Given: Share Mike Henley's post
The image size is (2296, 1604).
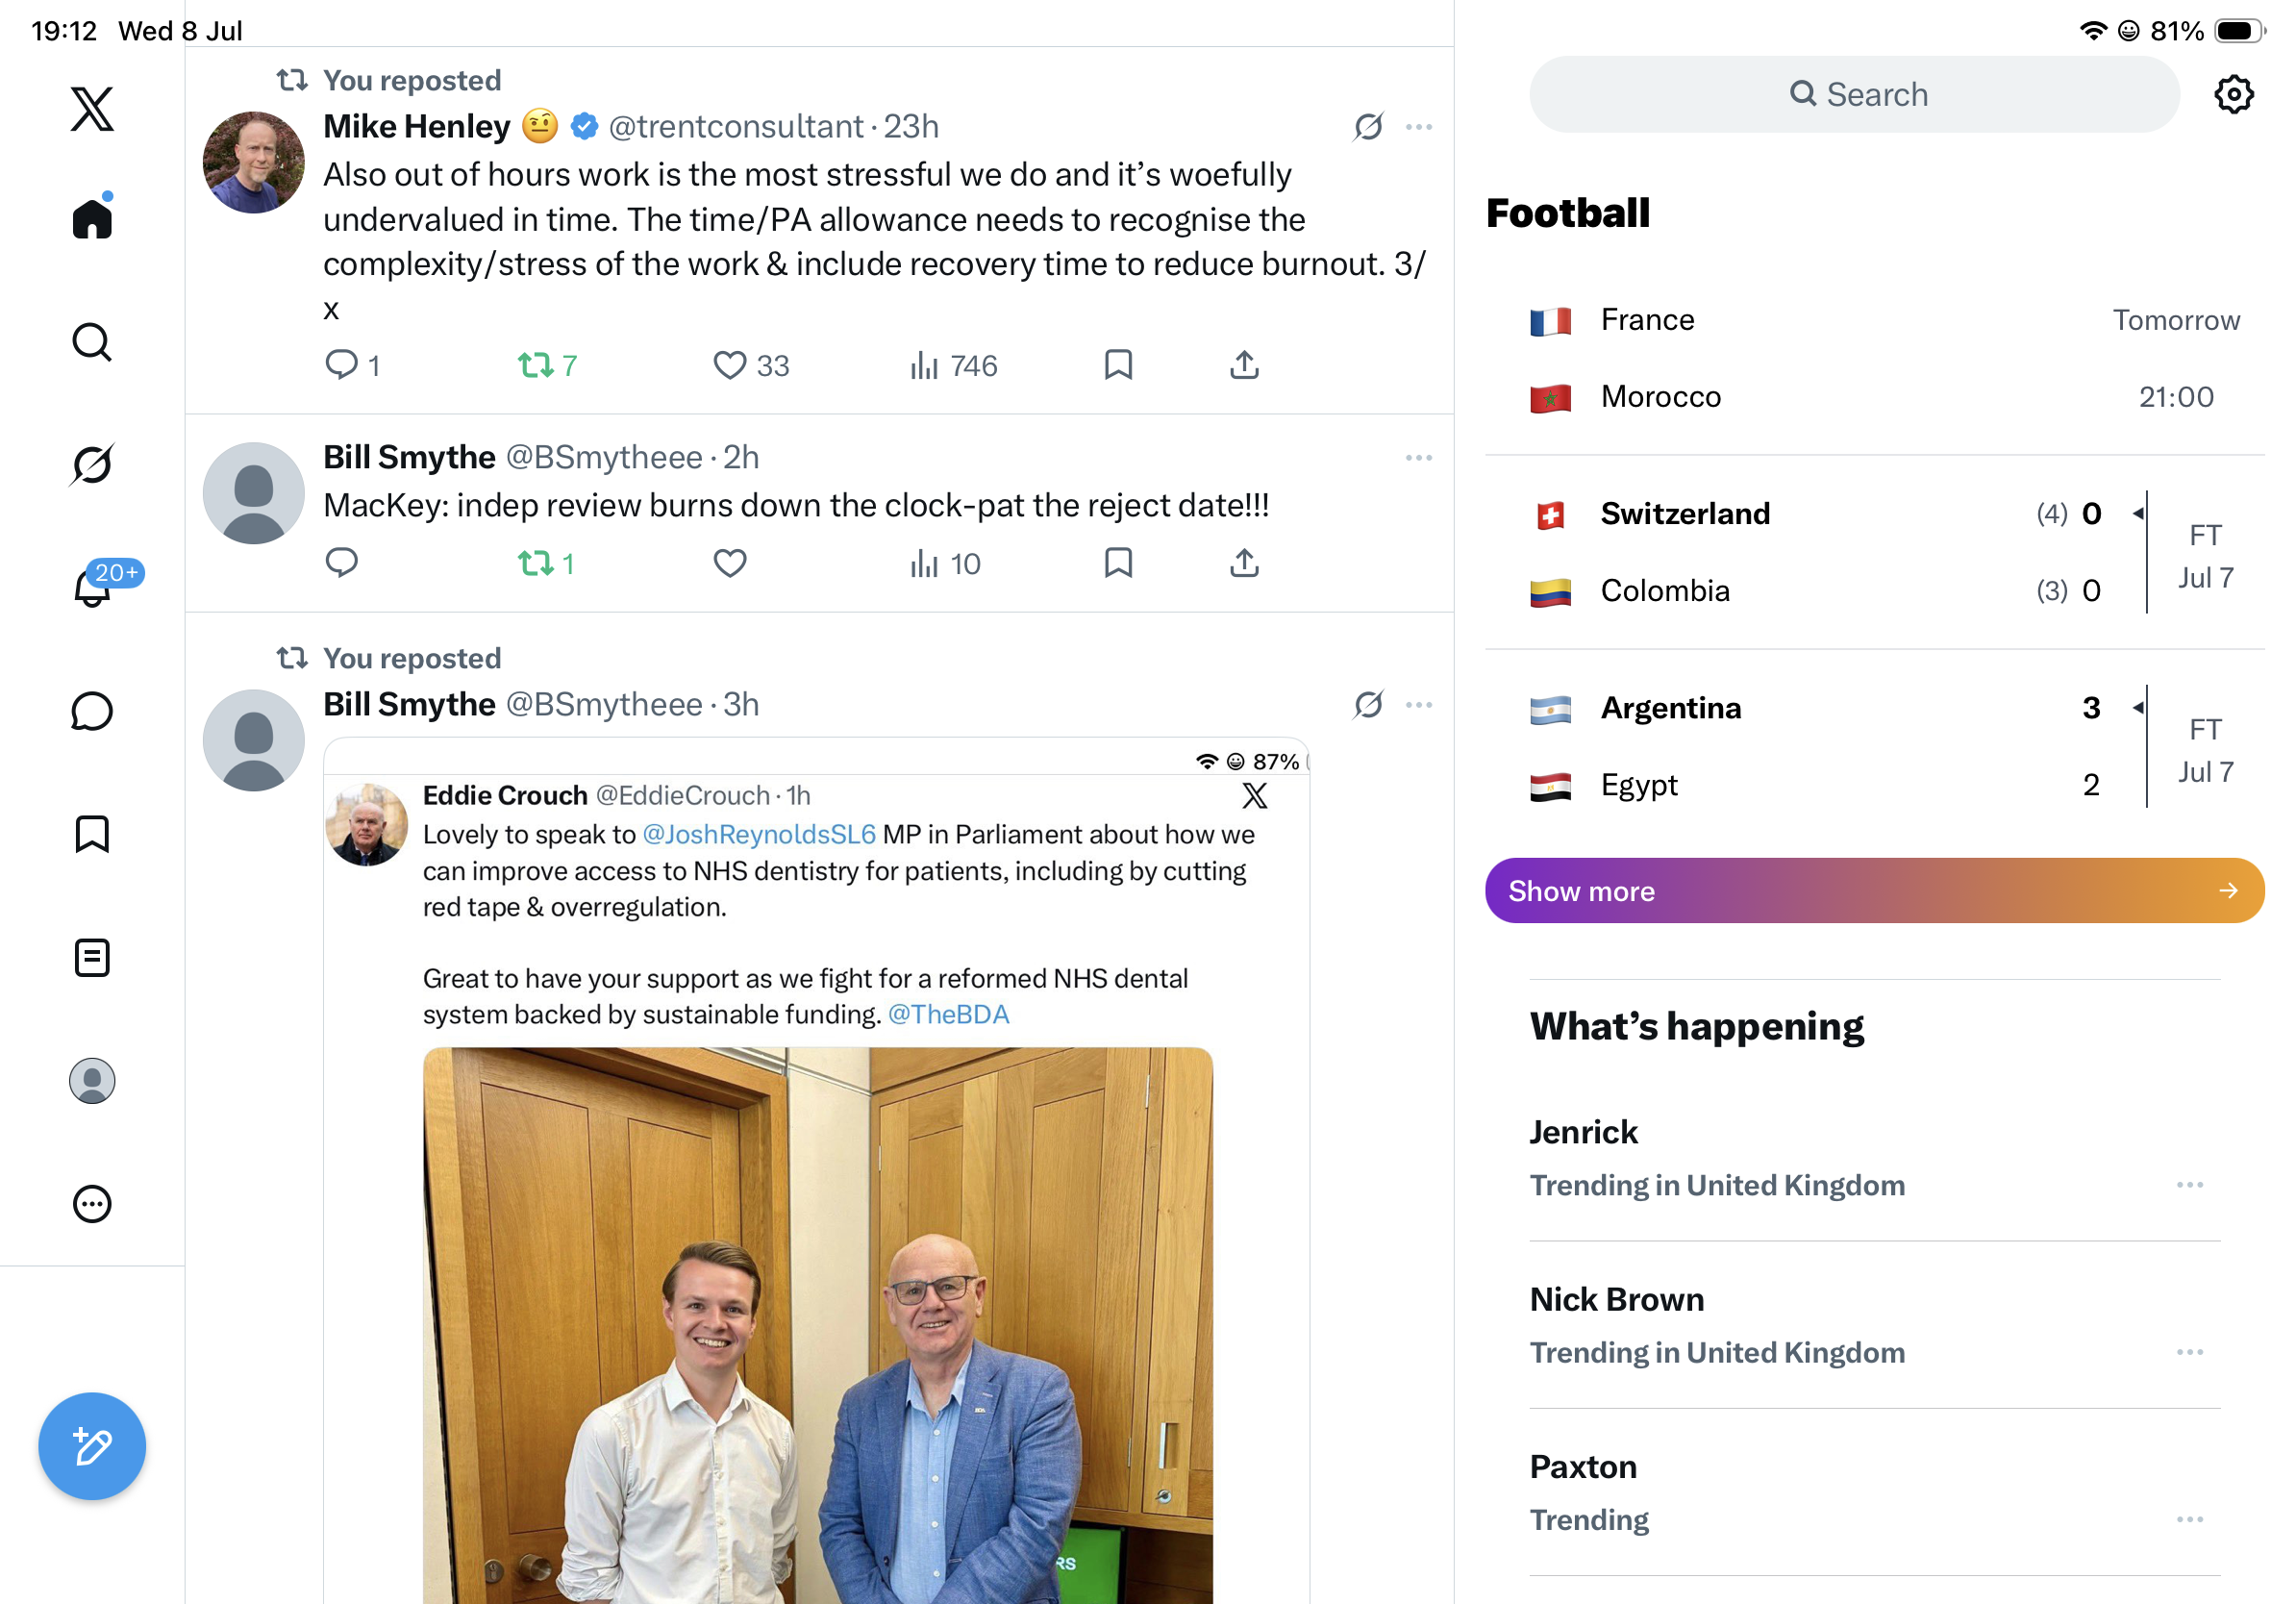Looking at the screenshot, I should click(x=1244, y=366).
